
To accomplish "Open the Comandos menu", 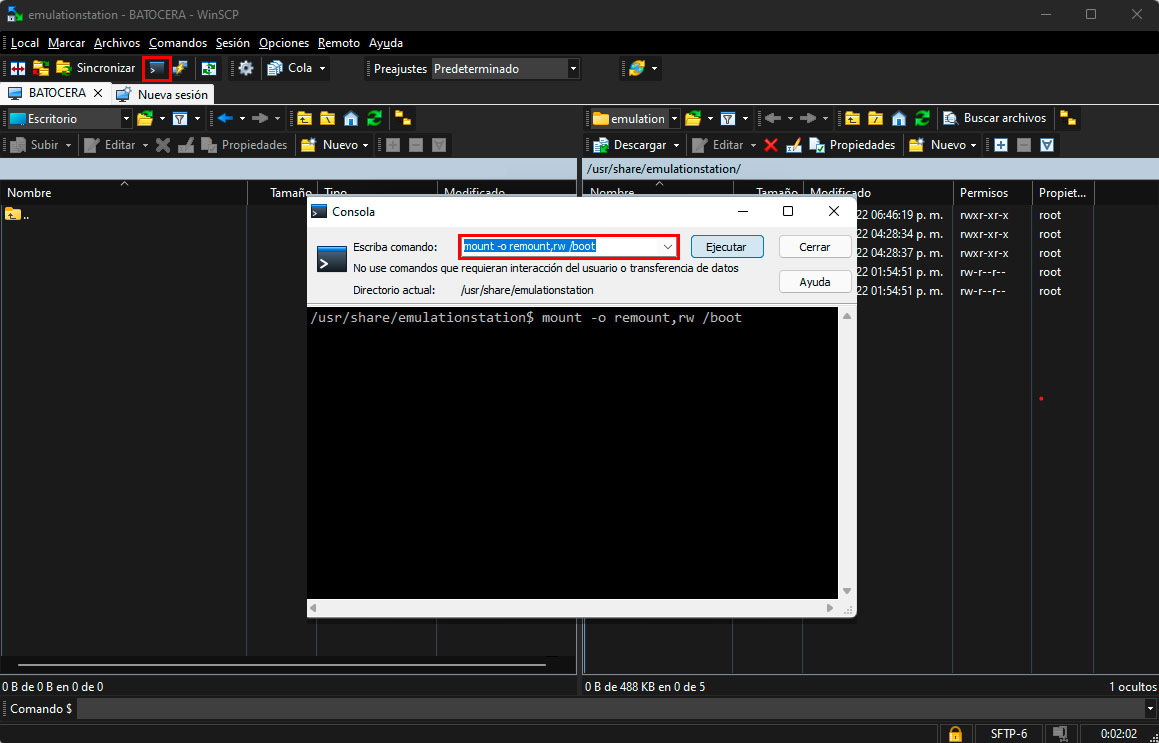I will pyautogui.click(x=178, y=43).
